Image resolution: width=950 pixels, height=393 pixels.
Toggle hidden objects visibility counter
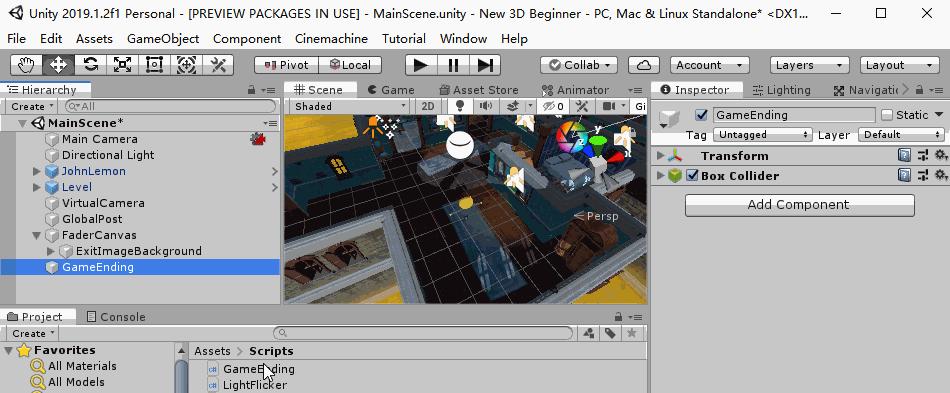pos(553,107)
